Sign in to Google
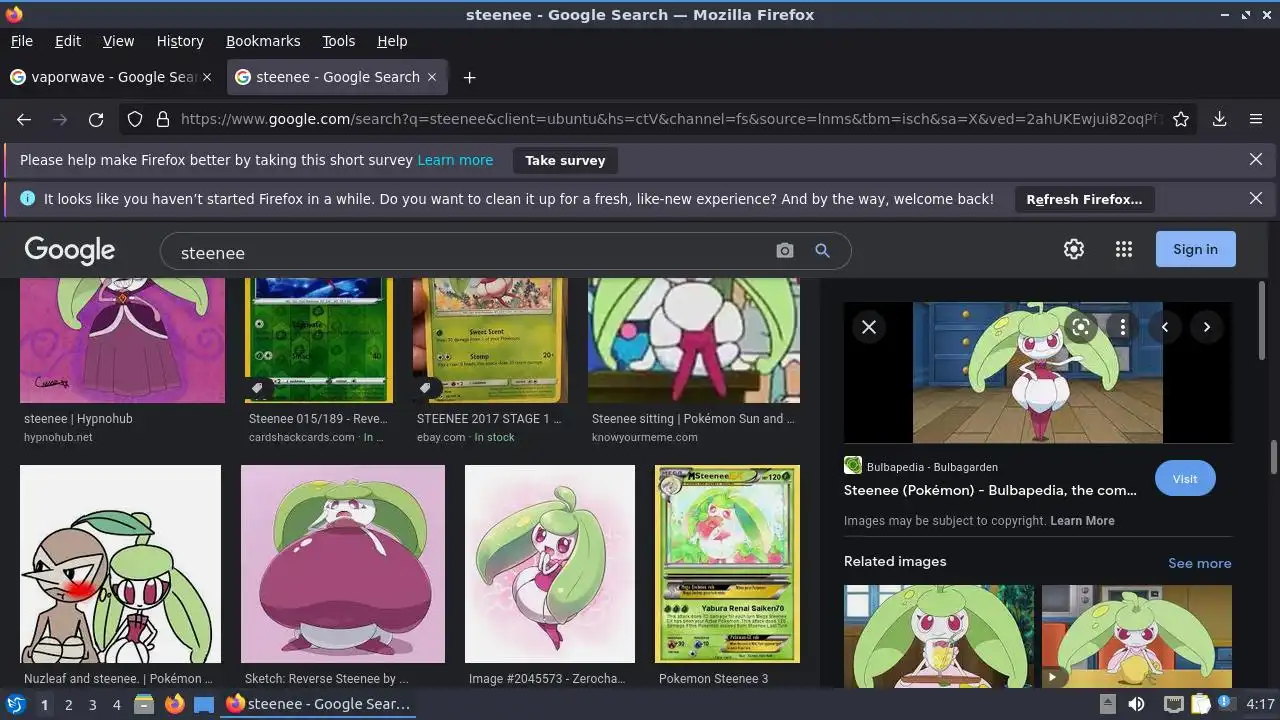Screen dimensions: 1280x720 click(1196, 249)
